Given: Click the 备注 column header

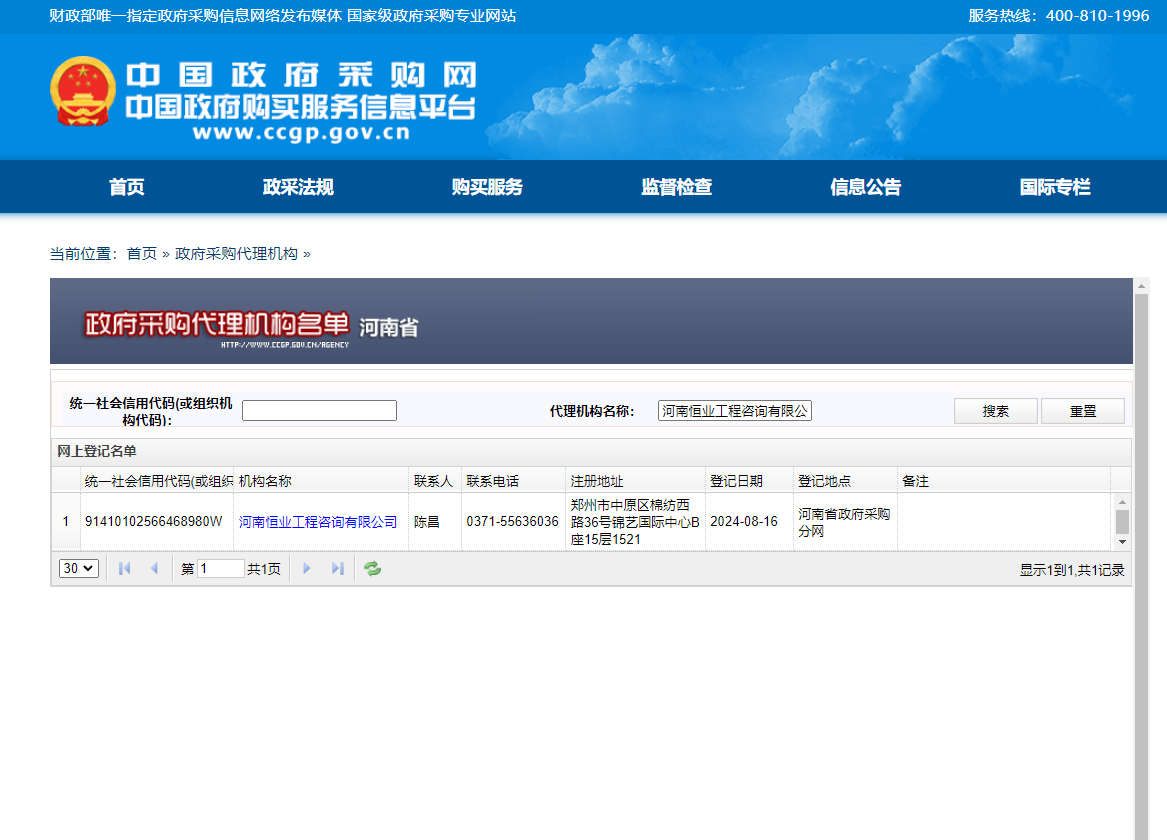Looking at the screenshot, I should click(1004, 481).
